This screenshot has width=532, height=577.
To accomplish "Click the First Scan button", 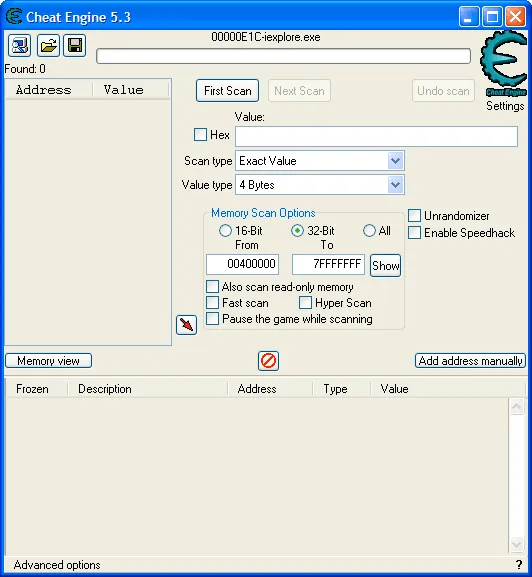I will click(x=227, y=91).
